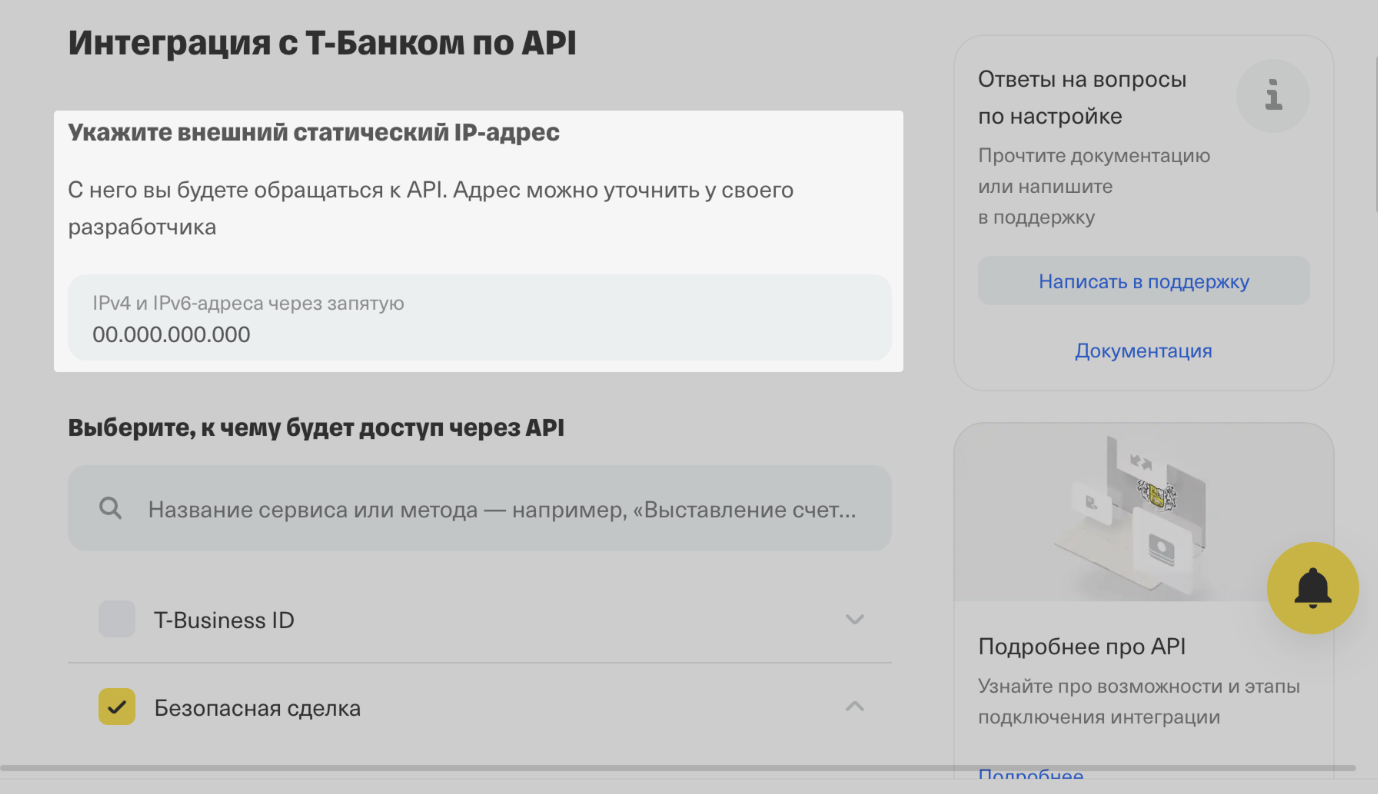The image size is (1378, 794).
Task: Click the "Написать в поддержку" button
Action: [x=1143, y=281]
